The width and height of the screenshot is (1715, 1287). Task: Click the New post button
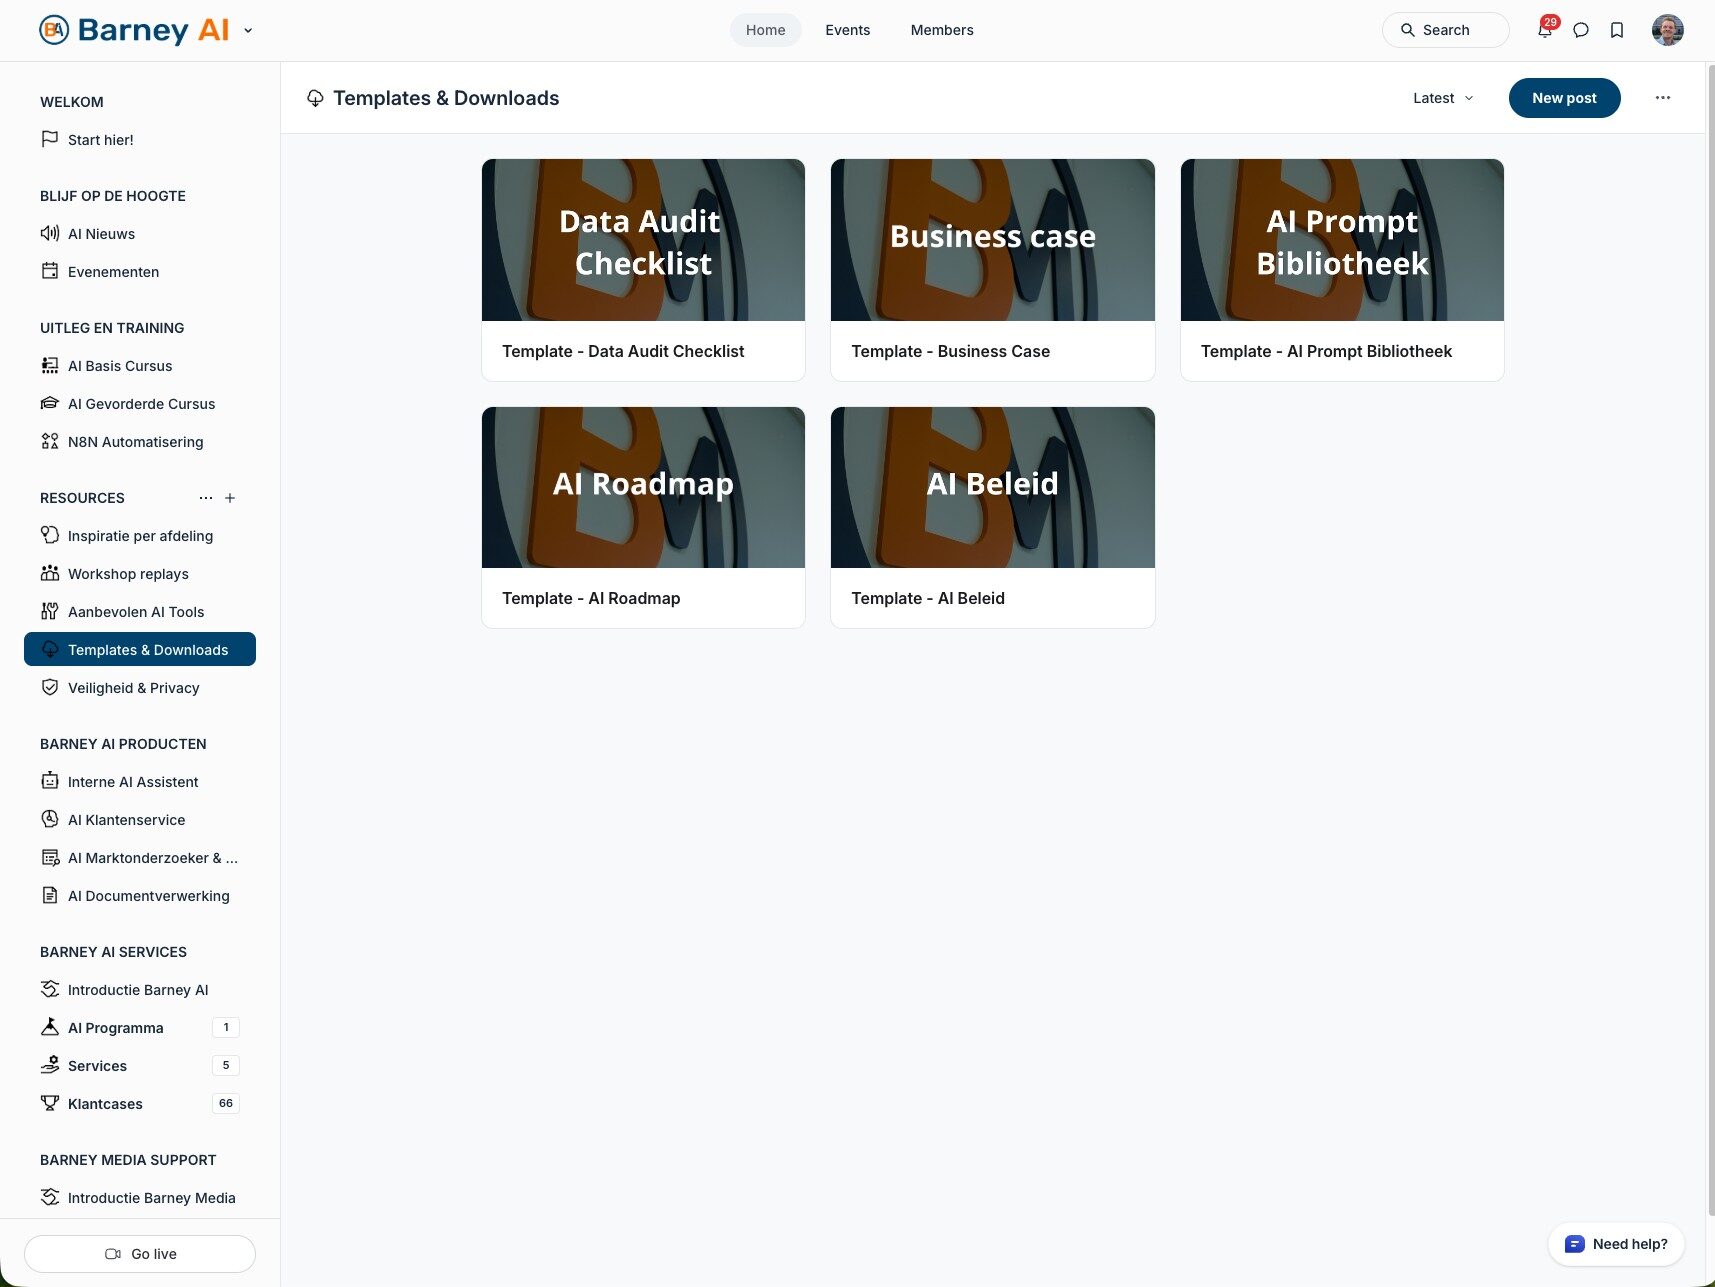tap(1564, 98)
